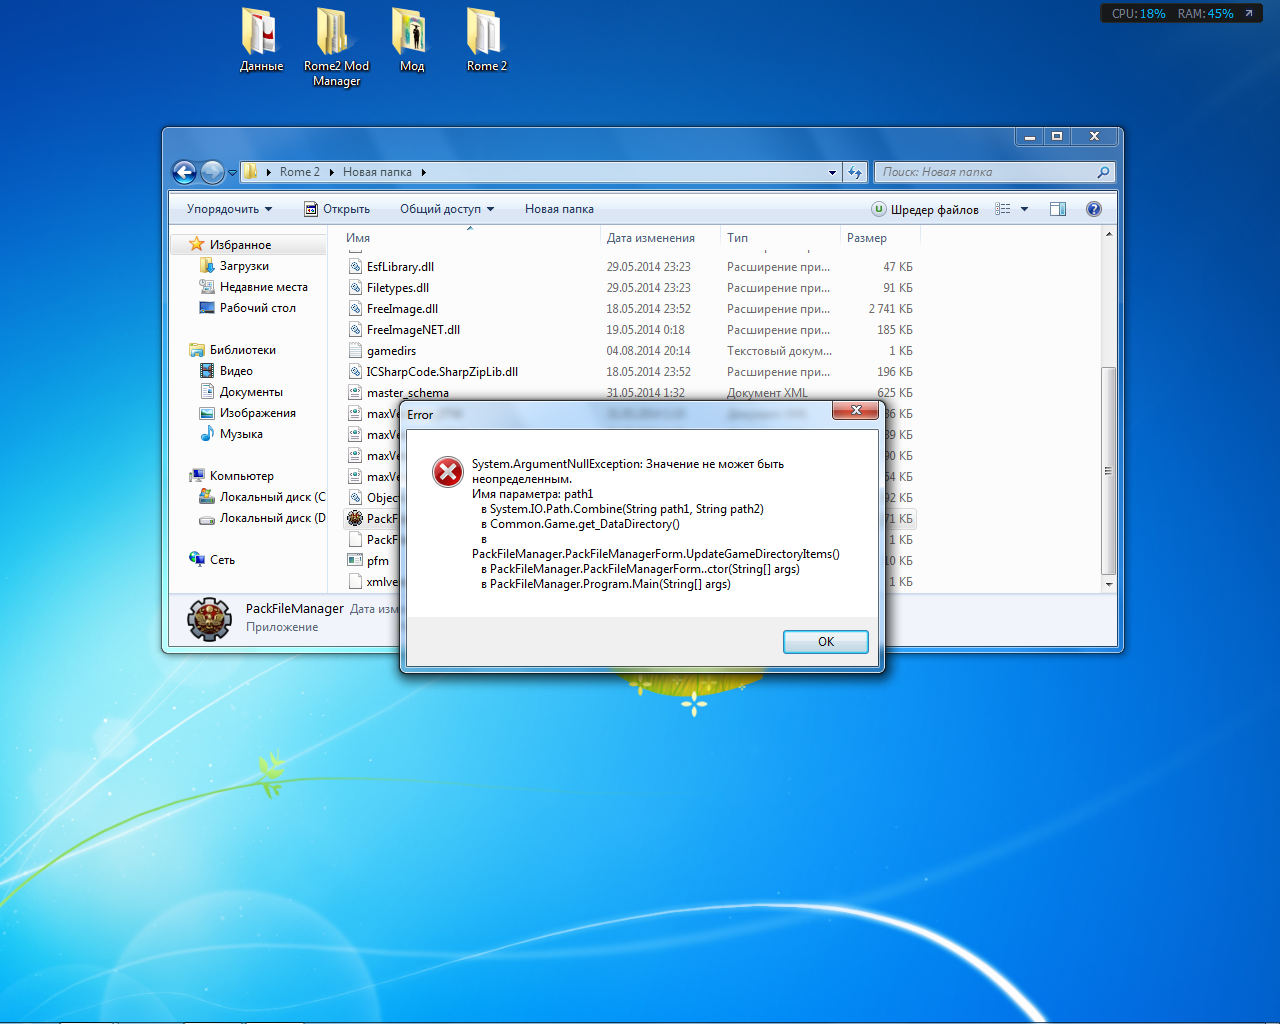Toggle the preview pane icon

coord(1058,209)
